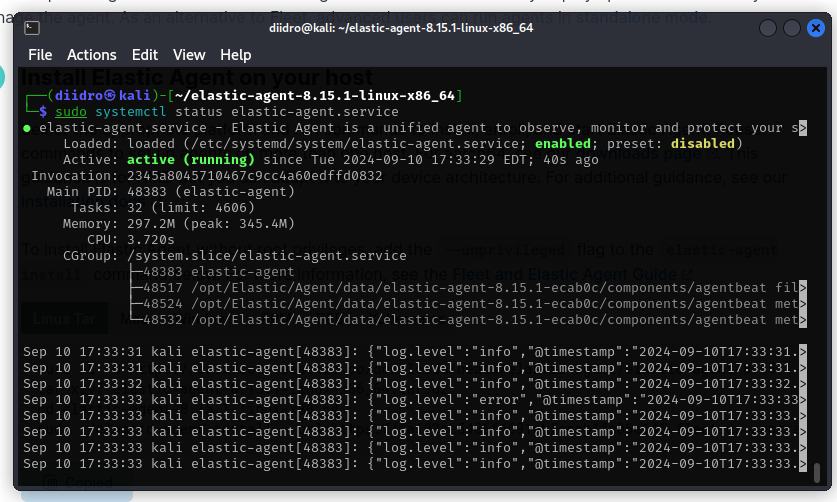Image resolution: width=837 pixels, height=502 pixels.
Task: Click the 'Memory: 297.2M (peak: 345.4M)' line
Action: pyautogui.click(x=179, y=224)
